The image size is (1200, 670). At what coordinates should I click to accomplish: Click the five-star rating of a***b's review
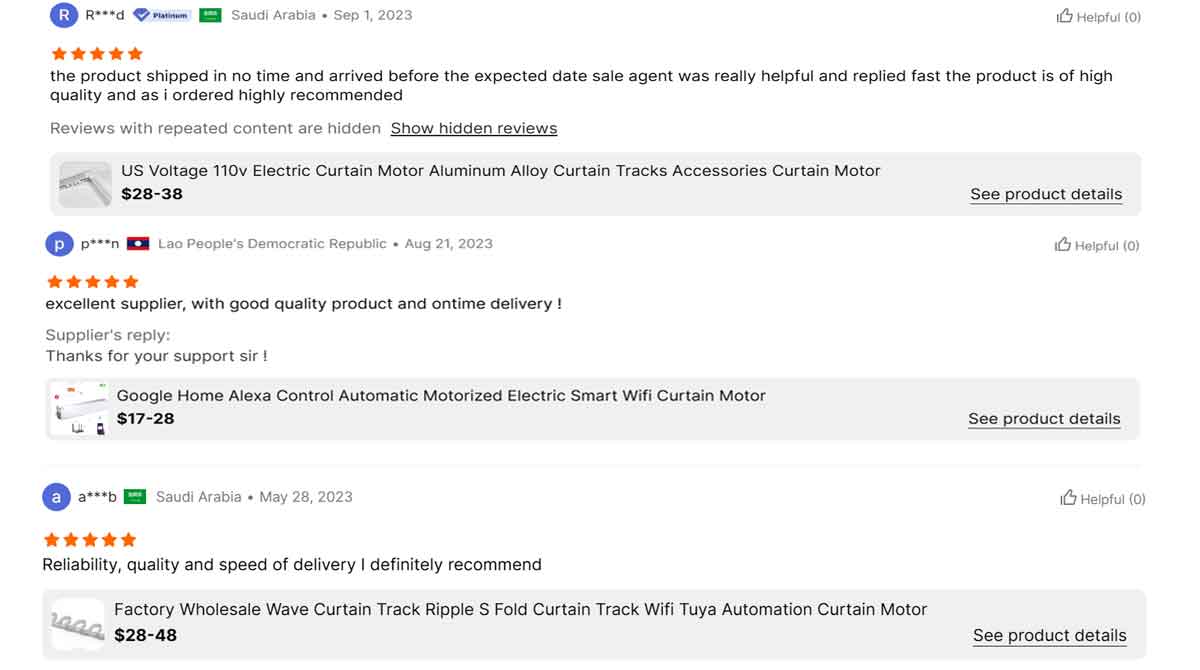point(89,540)
